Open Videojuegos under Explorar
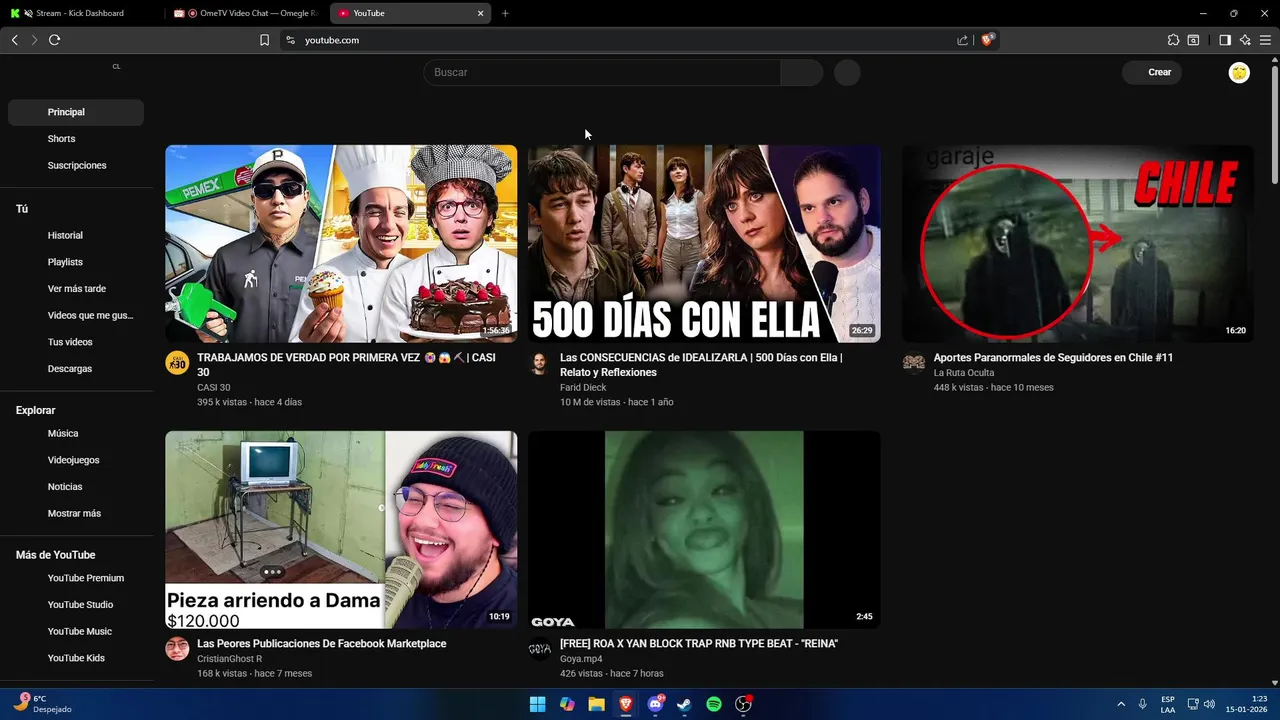Screen dimensions: 1280x720 [76, 460]
